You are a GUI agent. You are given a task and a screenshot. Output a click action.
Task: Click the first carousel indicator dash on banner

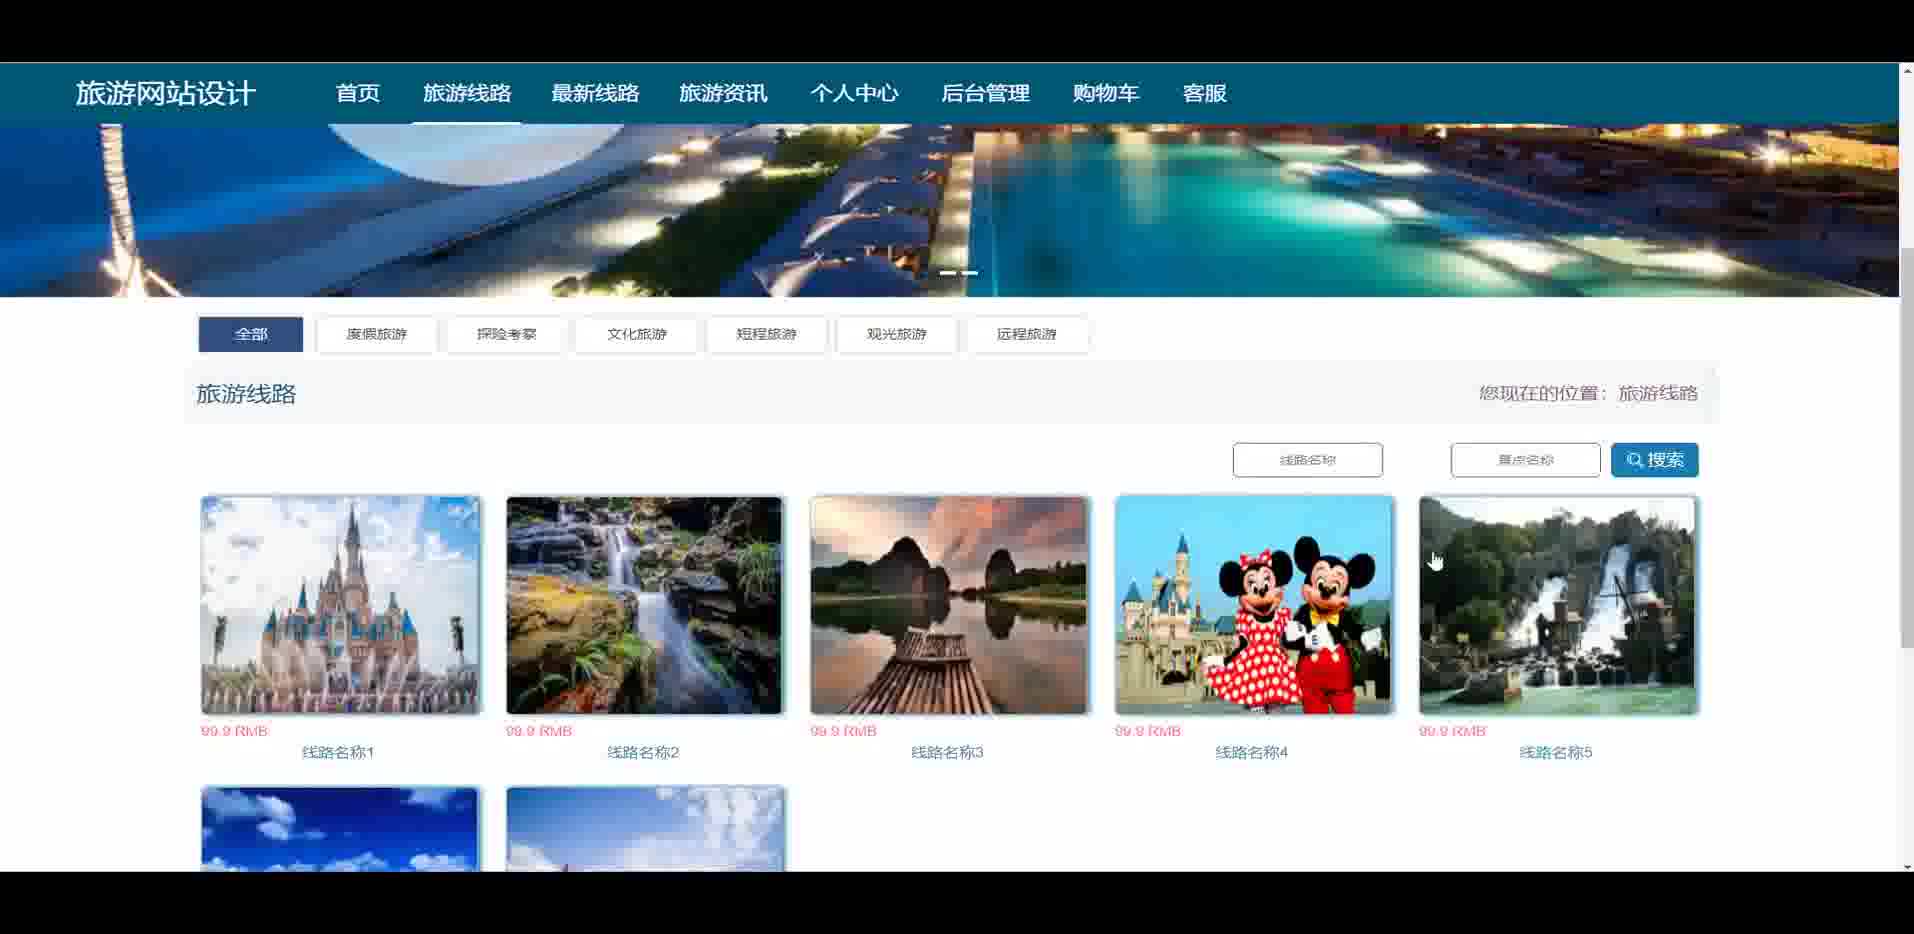[947, 272]
